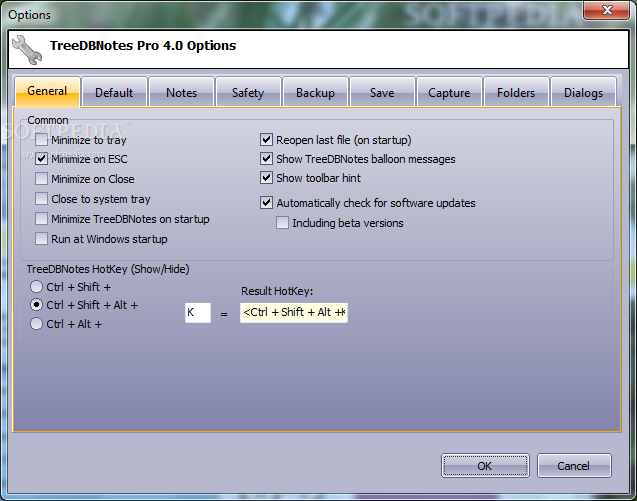Open the Capture tab

449,93
